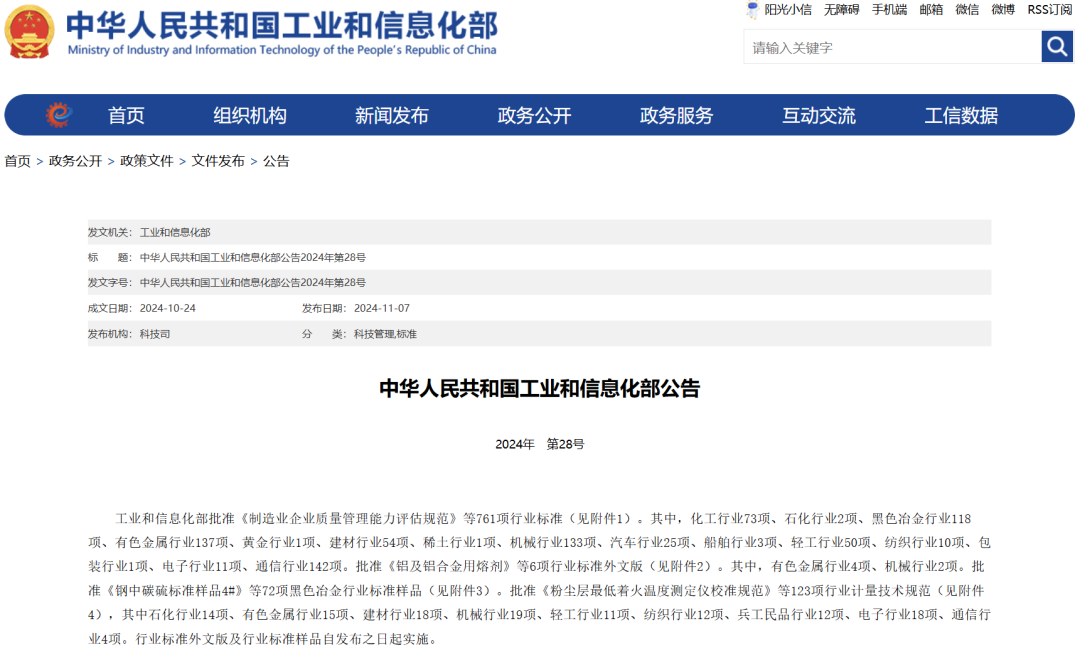Click the 阳光小信 robot icon
The width and height of the screenshot is (1080, 653).
click(751, 9)
